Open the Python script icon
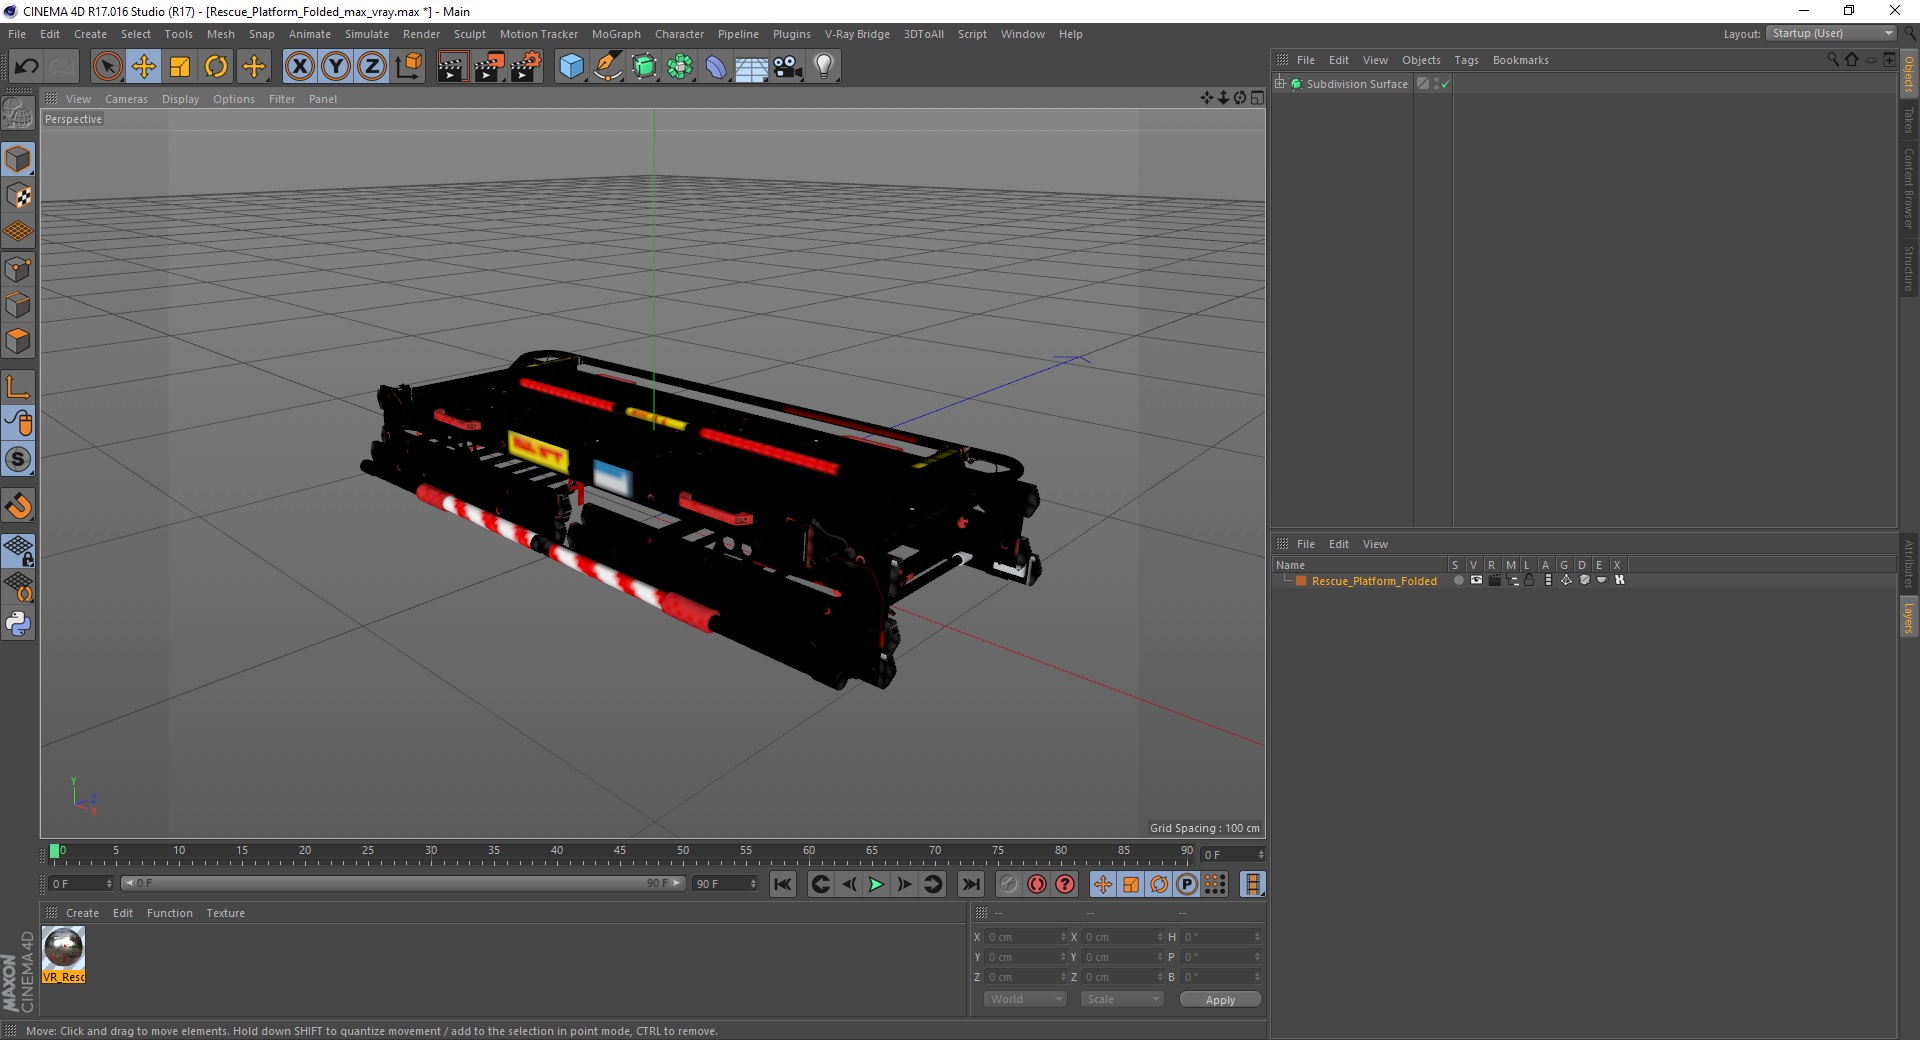This screenshot has height=1040, width=1920. [x=18, y=624]
